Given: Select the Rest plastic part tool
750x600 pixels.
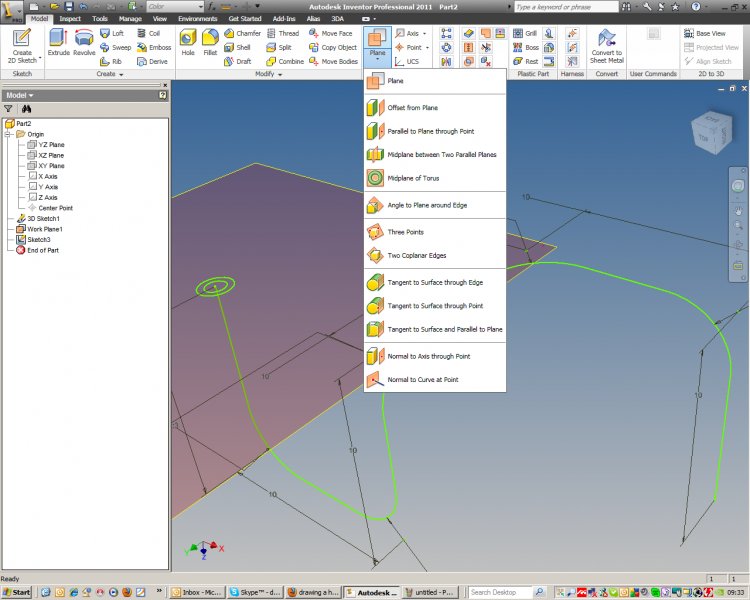Looking at the screenshot, I should click(525, 61).
